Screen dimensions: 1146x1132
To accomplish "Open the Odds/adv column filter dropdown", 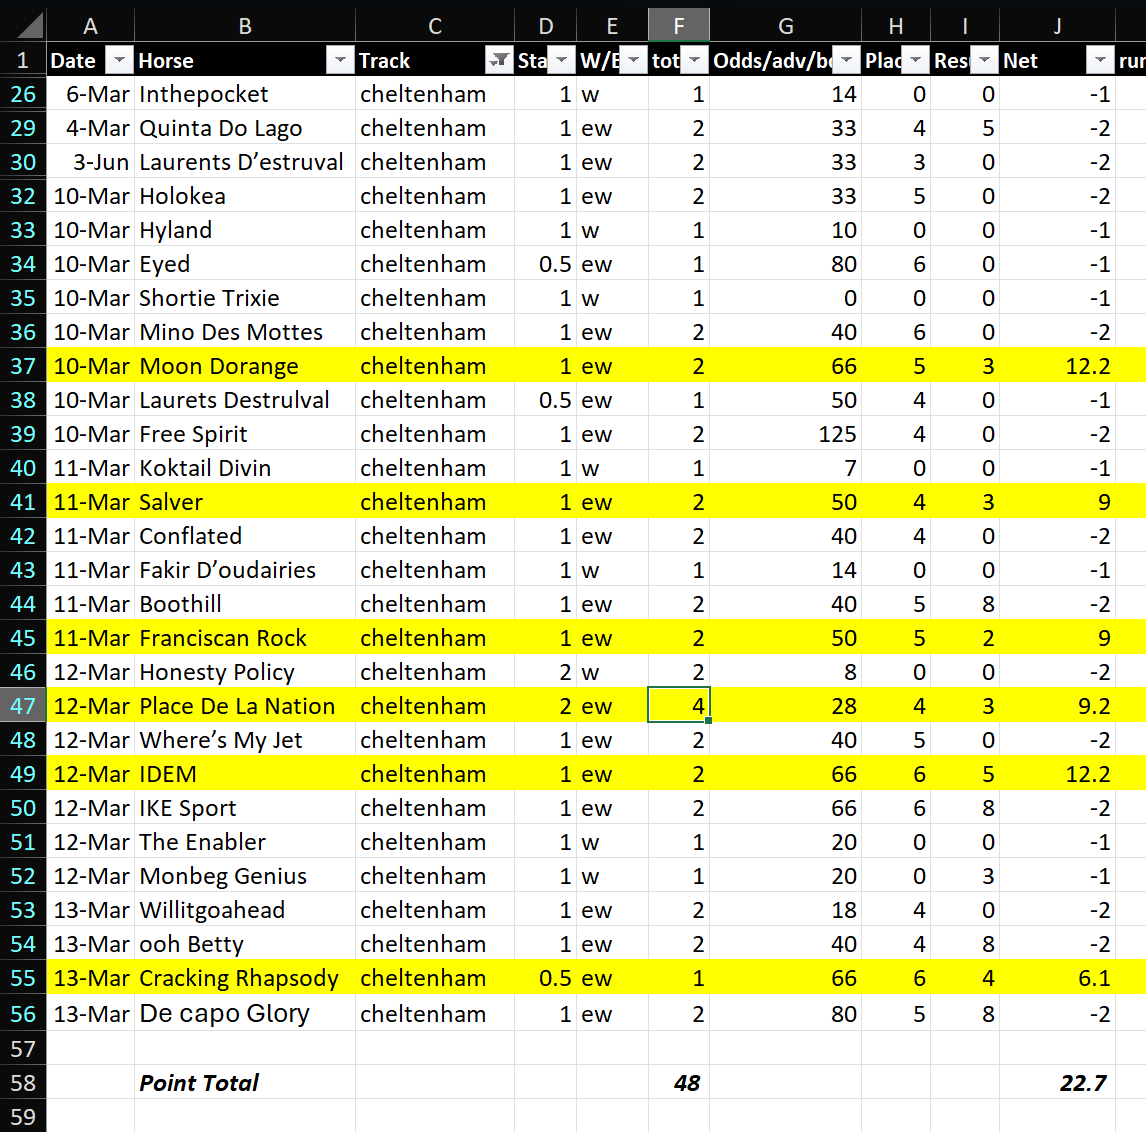I will [846, 60].
